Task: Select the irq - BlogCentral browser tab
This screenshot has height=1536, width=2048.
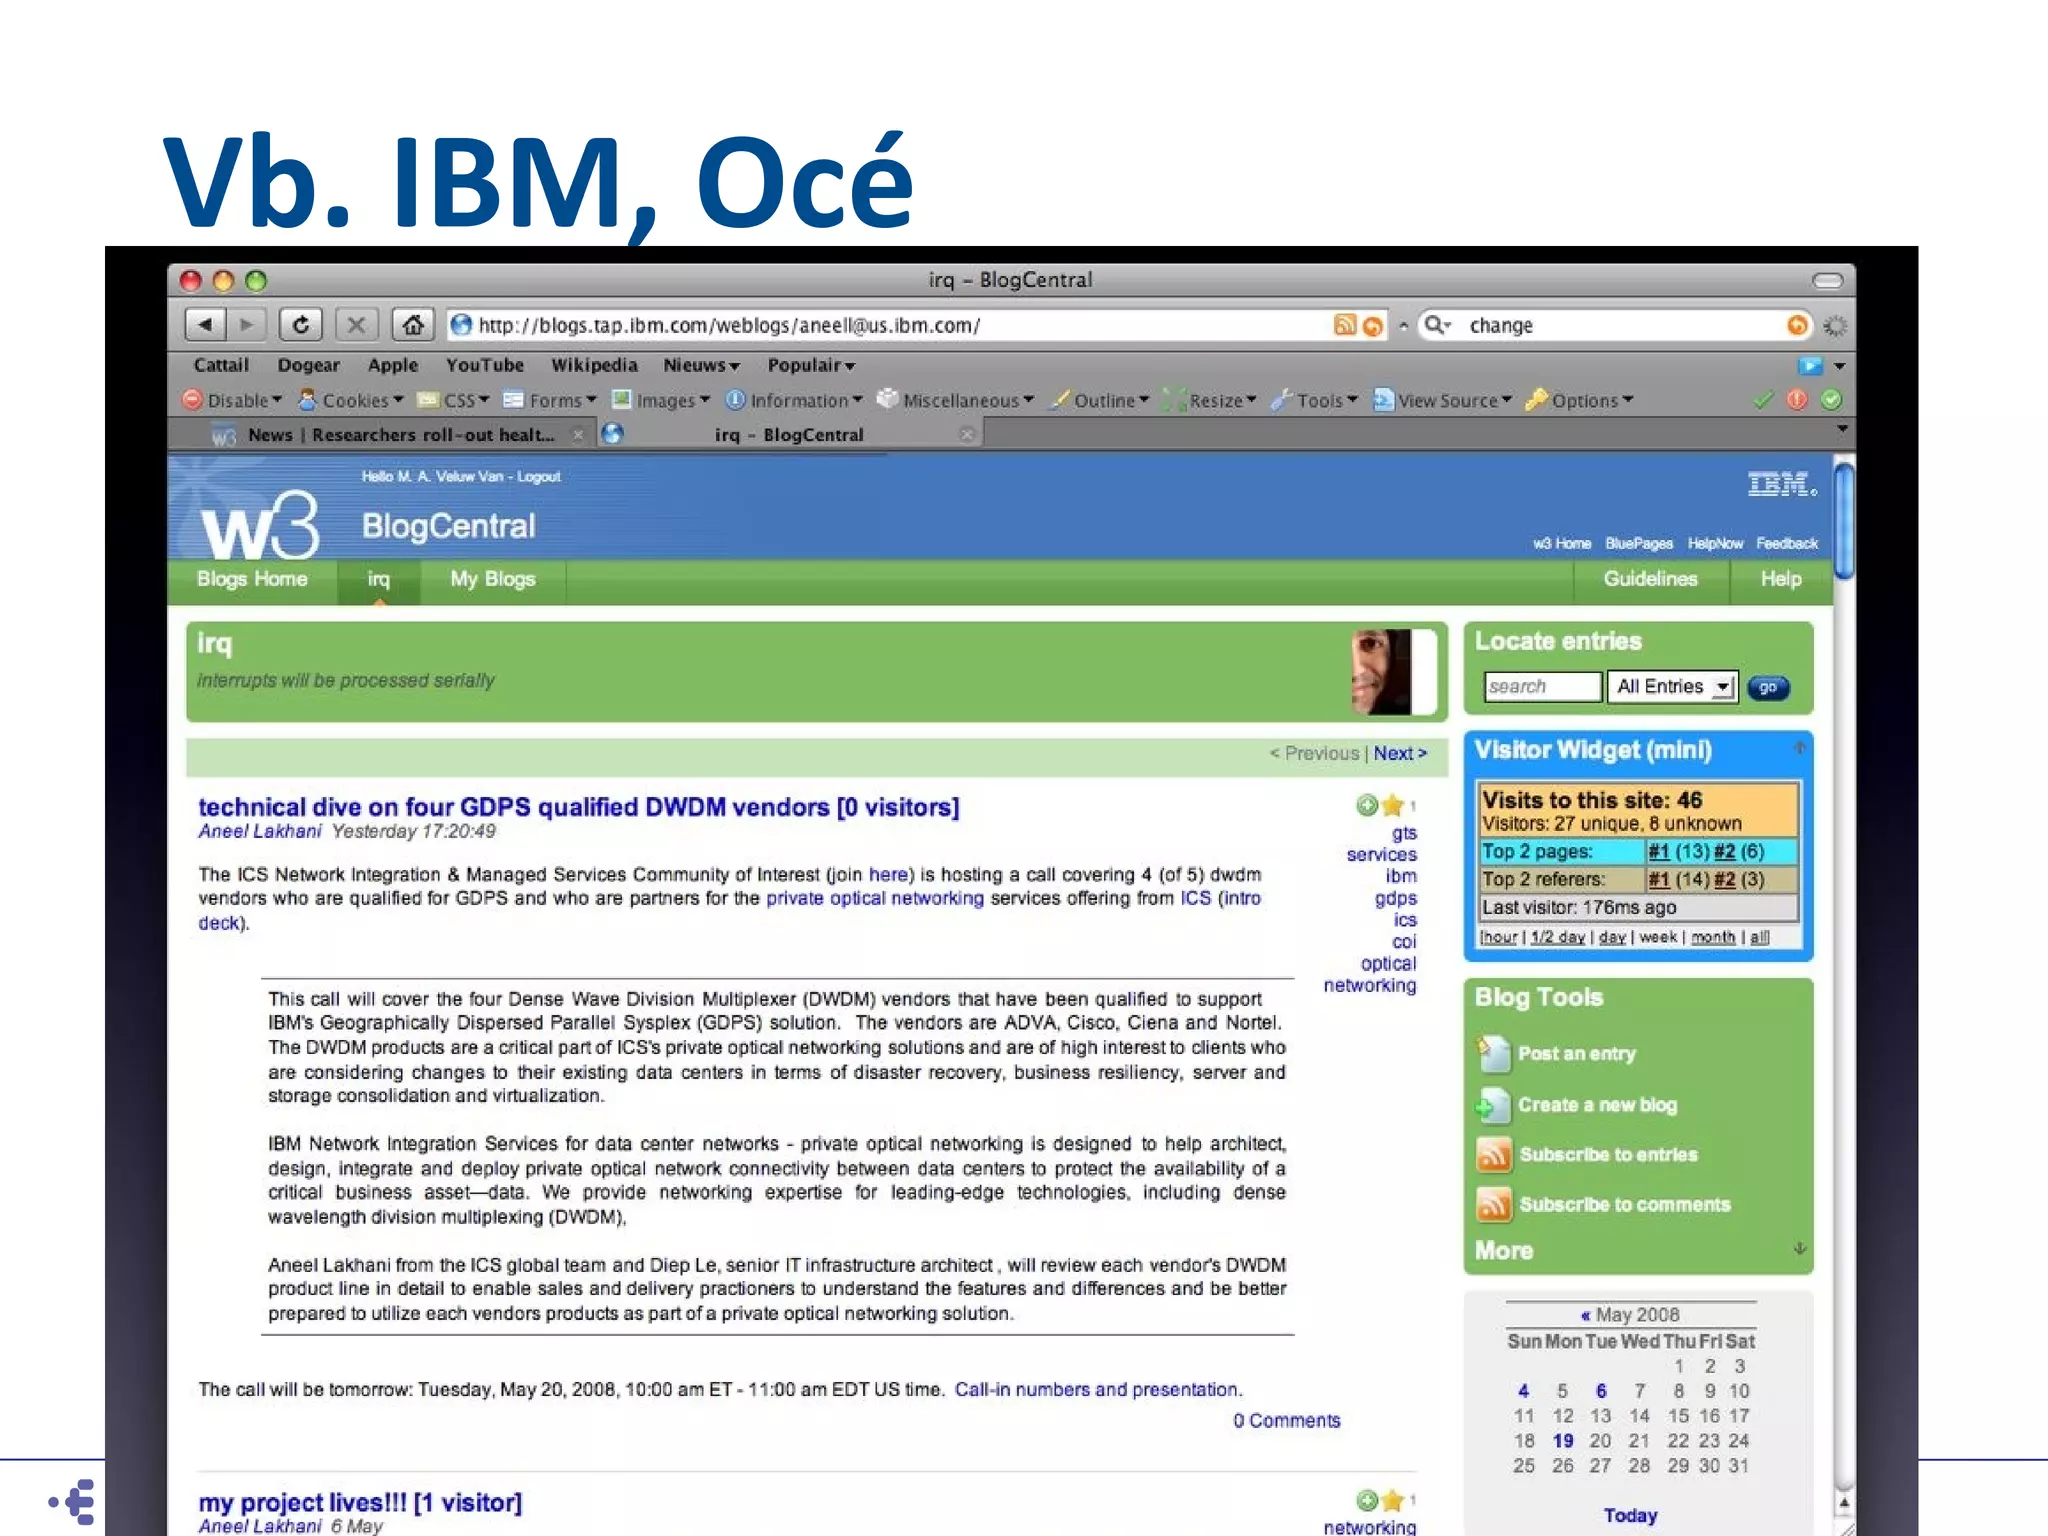Action: [x=789, y=435]
